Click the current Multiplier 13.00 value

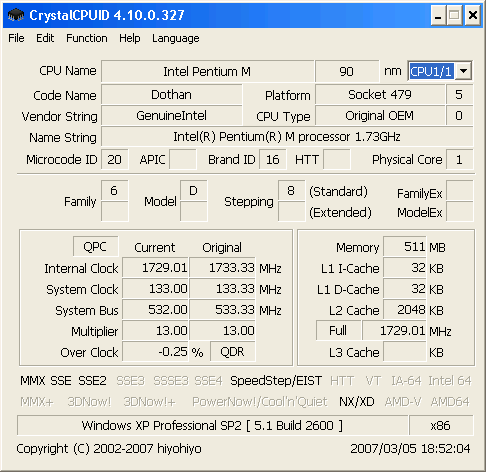click(156, 331)
